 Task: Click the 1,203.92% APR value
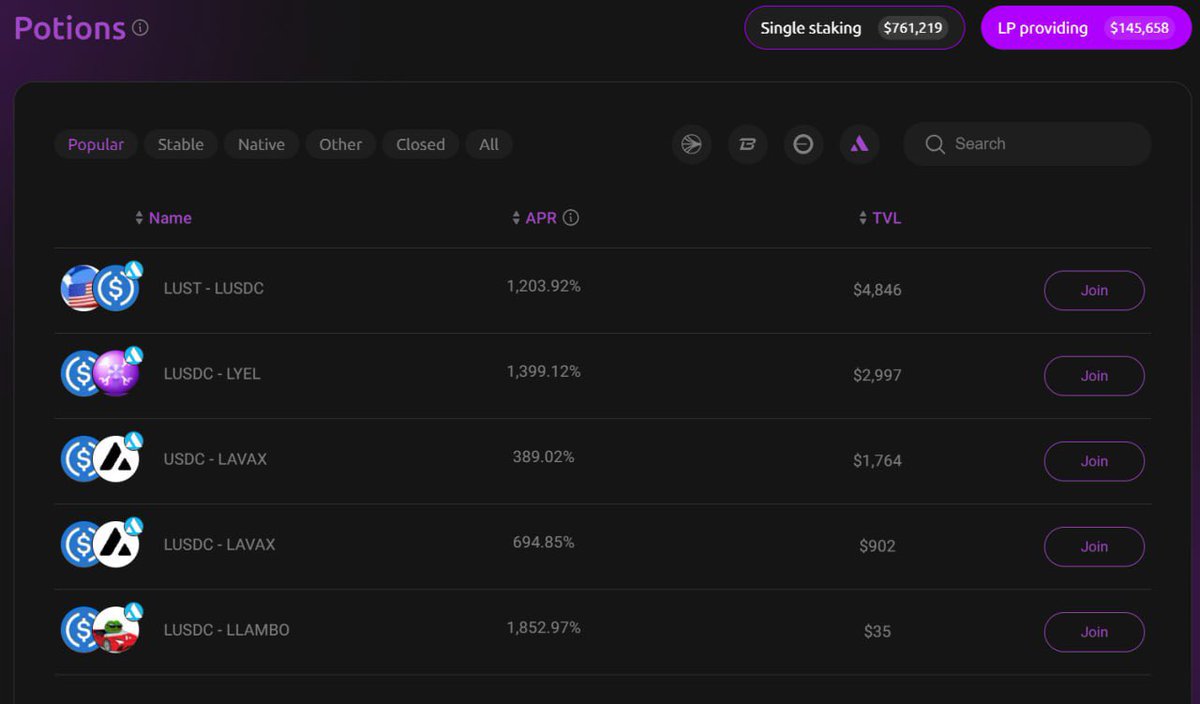544,286
